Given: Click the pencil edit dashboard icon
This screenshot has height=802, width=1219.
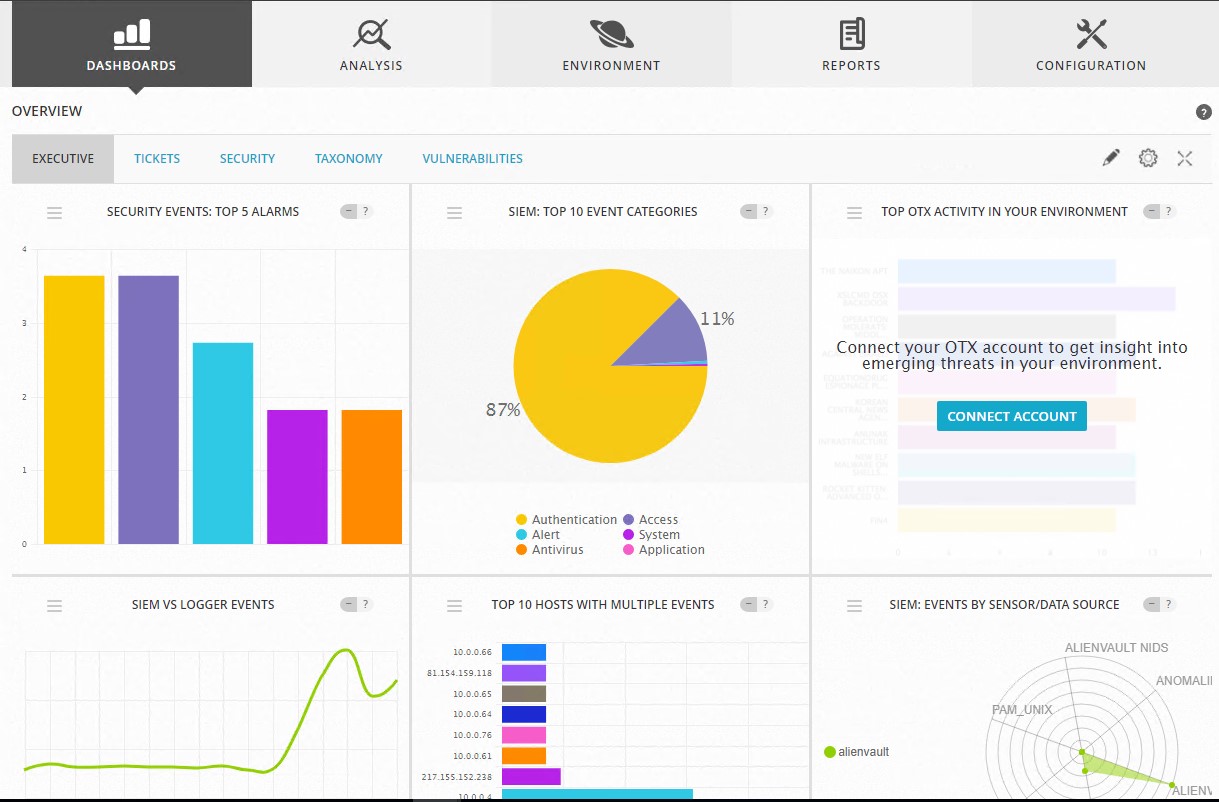Looking at the screenshot, I should [x=1111, y=158].
